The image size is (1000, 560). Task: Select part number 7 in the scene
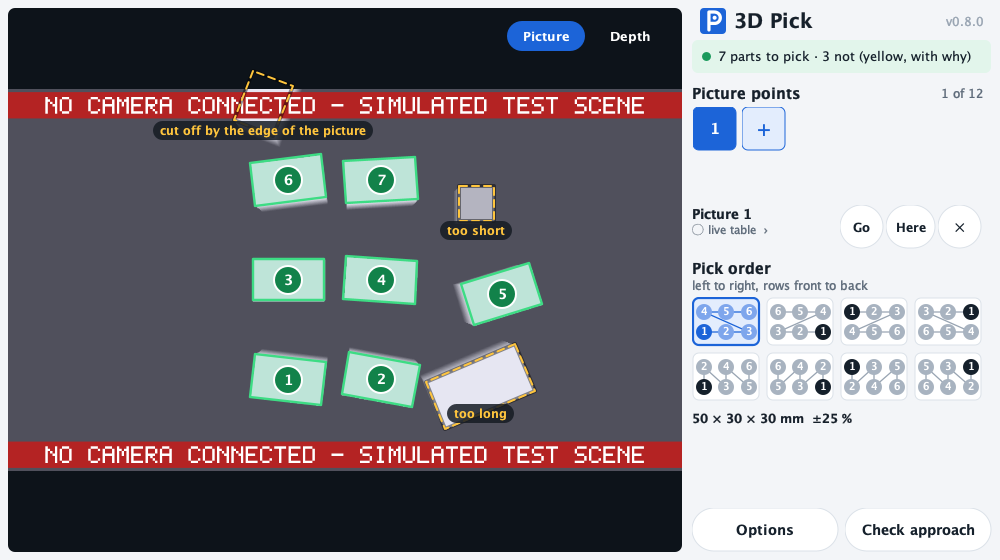pos(381,180)
